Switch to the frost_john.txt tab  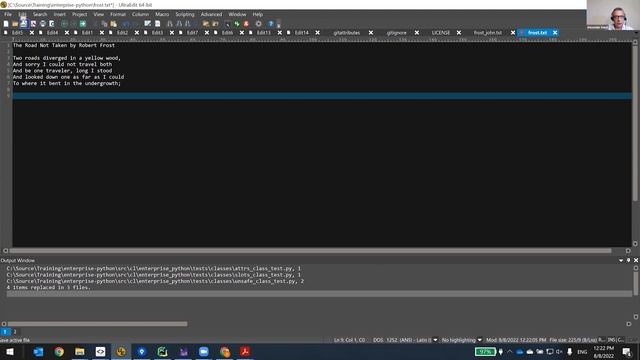point(488,33)
